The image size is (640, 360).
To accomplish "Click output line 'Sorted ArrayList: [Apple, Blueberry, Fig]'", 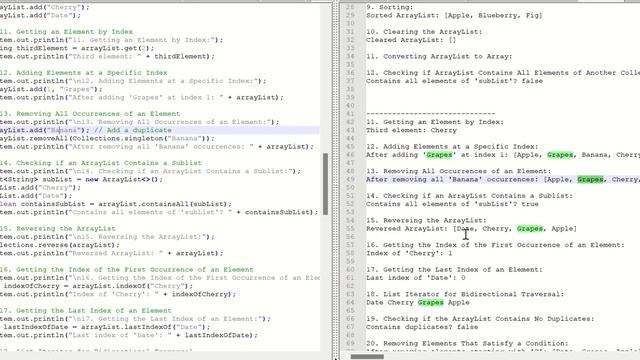I will (454, 16).
